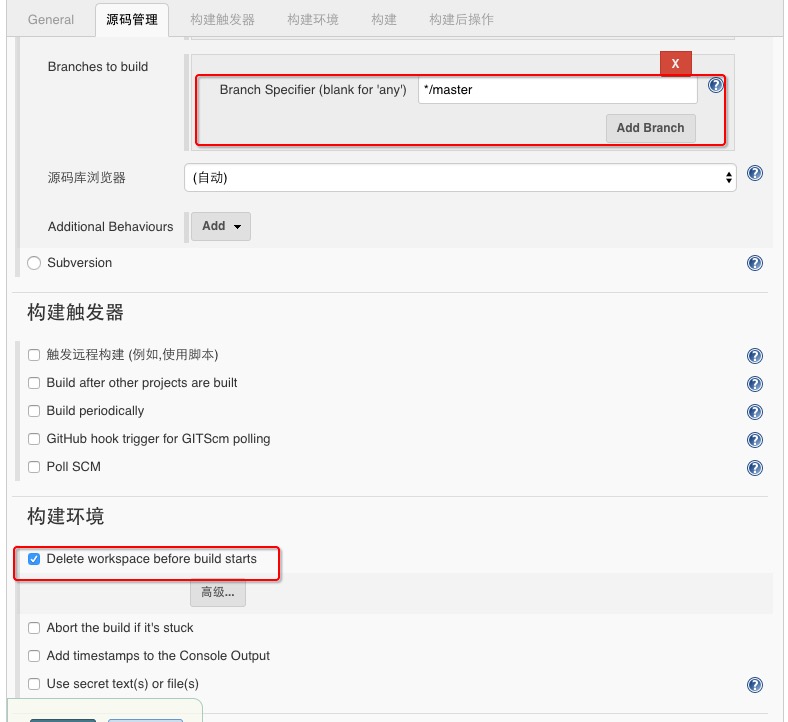Screen dimensions: 788x722
Task: Expand Add dropdown for Additional Behaviours
Action: 221,226
